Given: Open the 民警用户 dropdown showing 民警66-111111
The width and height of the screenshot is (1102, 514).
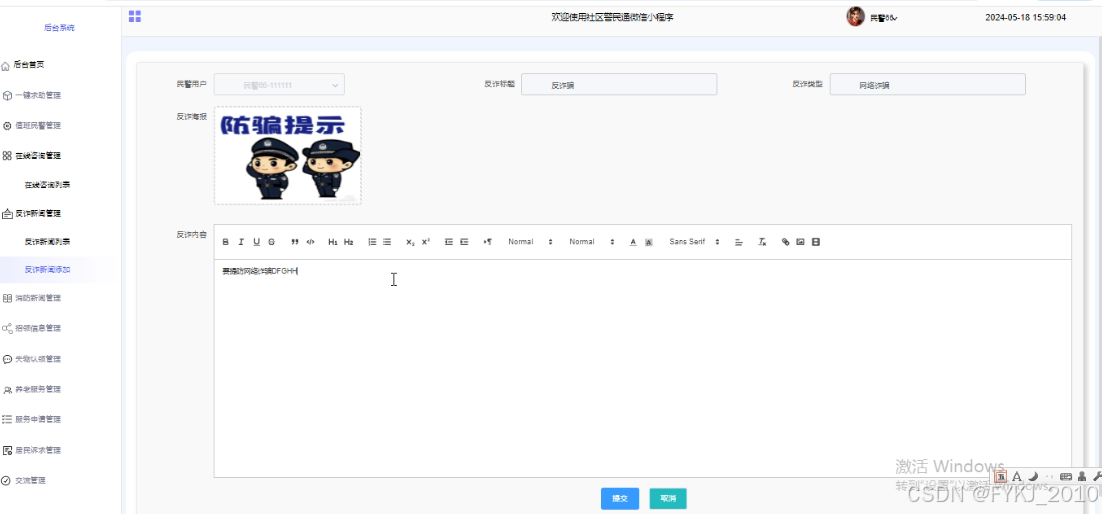Looking at the screenshot, I should click(279, 84).
